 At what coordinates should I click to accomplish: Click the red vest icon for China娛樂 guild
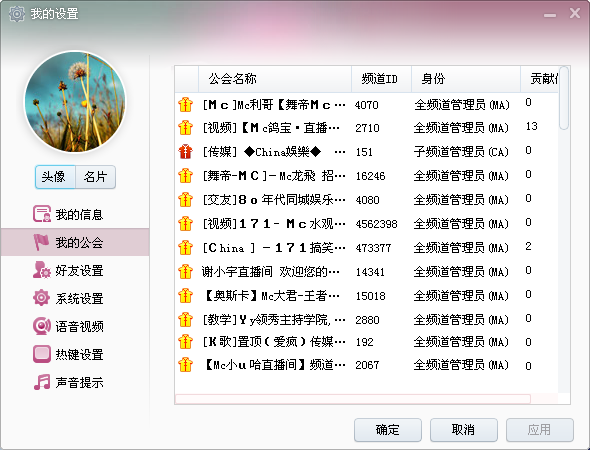point(186,152)
